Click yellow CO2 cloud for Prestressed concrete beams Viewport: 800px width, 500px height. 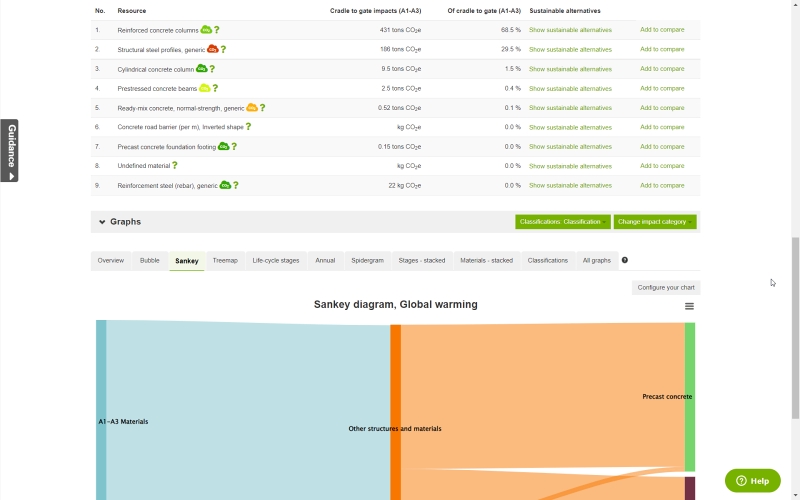(204, 88)
